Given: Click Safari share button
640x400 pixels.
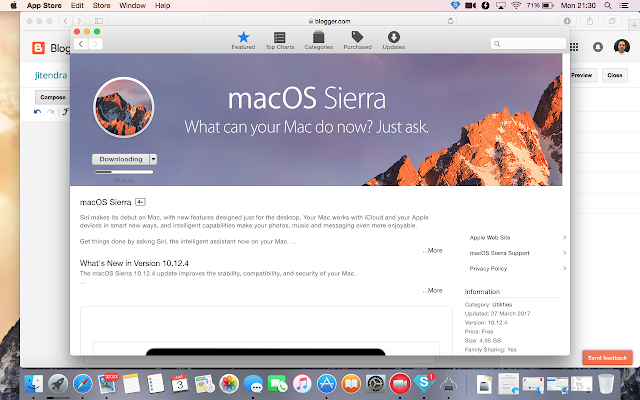Looking at the screenshot, I should [x=590, y=21].
